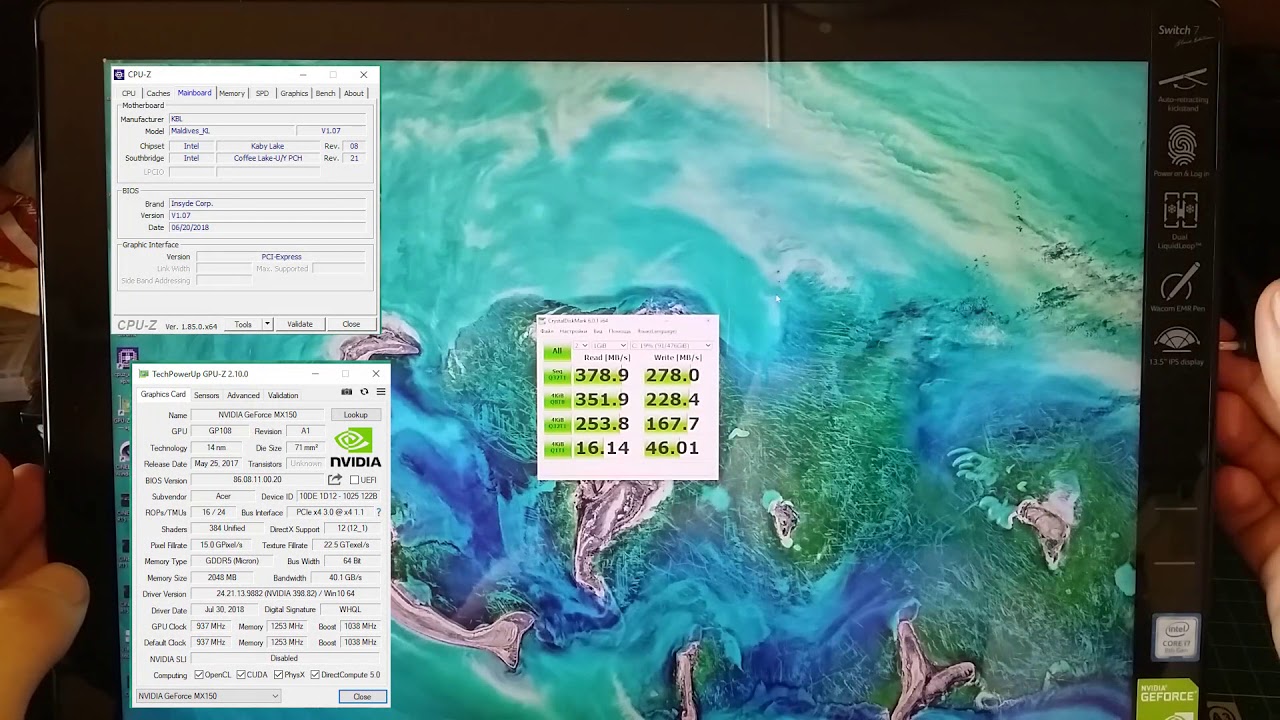
Task: Click the GPU name field NVIDIA GeForce MX150
Action: coord(257,415)
